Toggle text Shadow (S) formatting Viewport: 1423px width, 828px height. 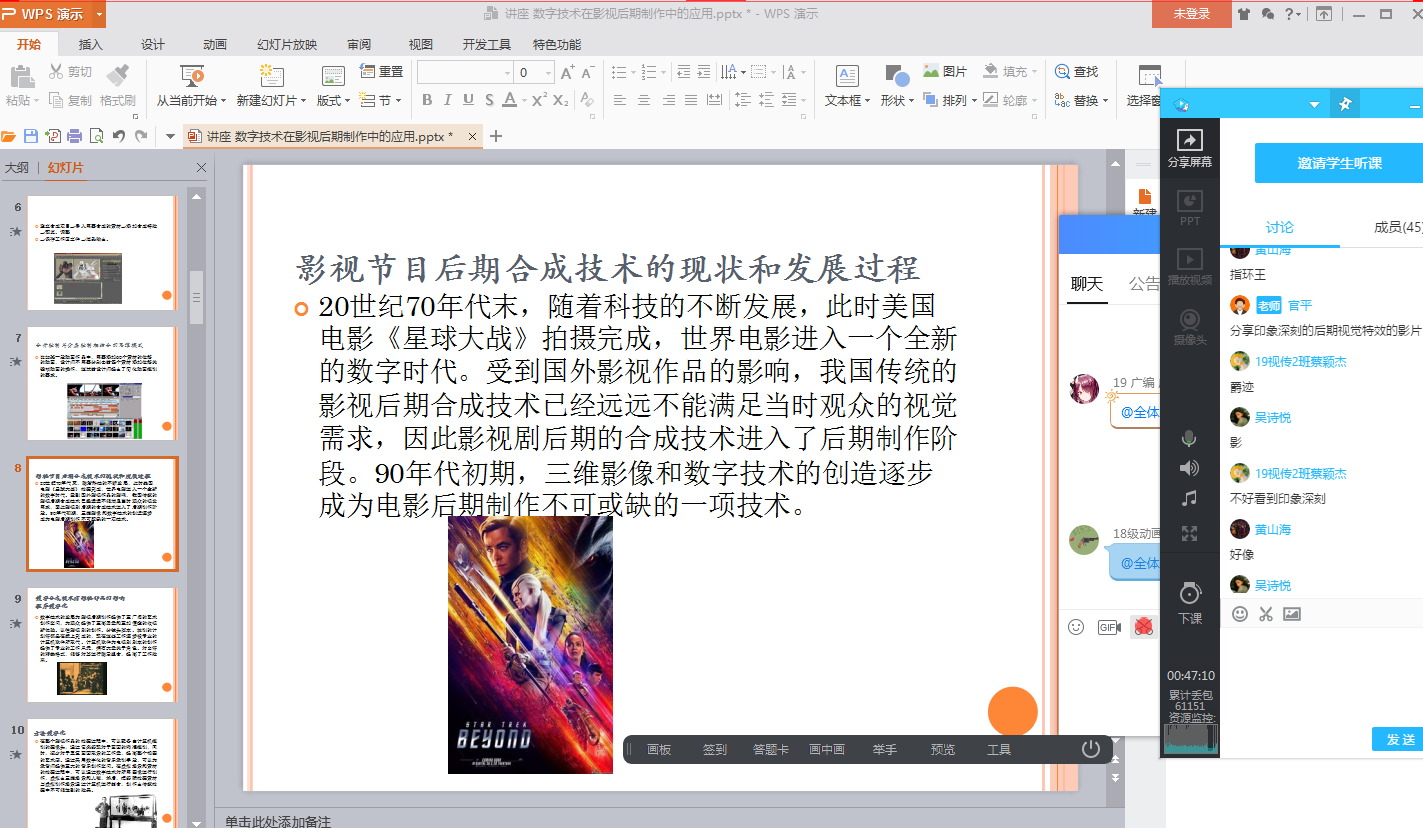[488, 100]
